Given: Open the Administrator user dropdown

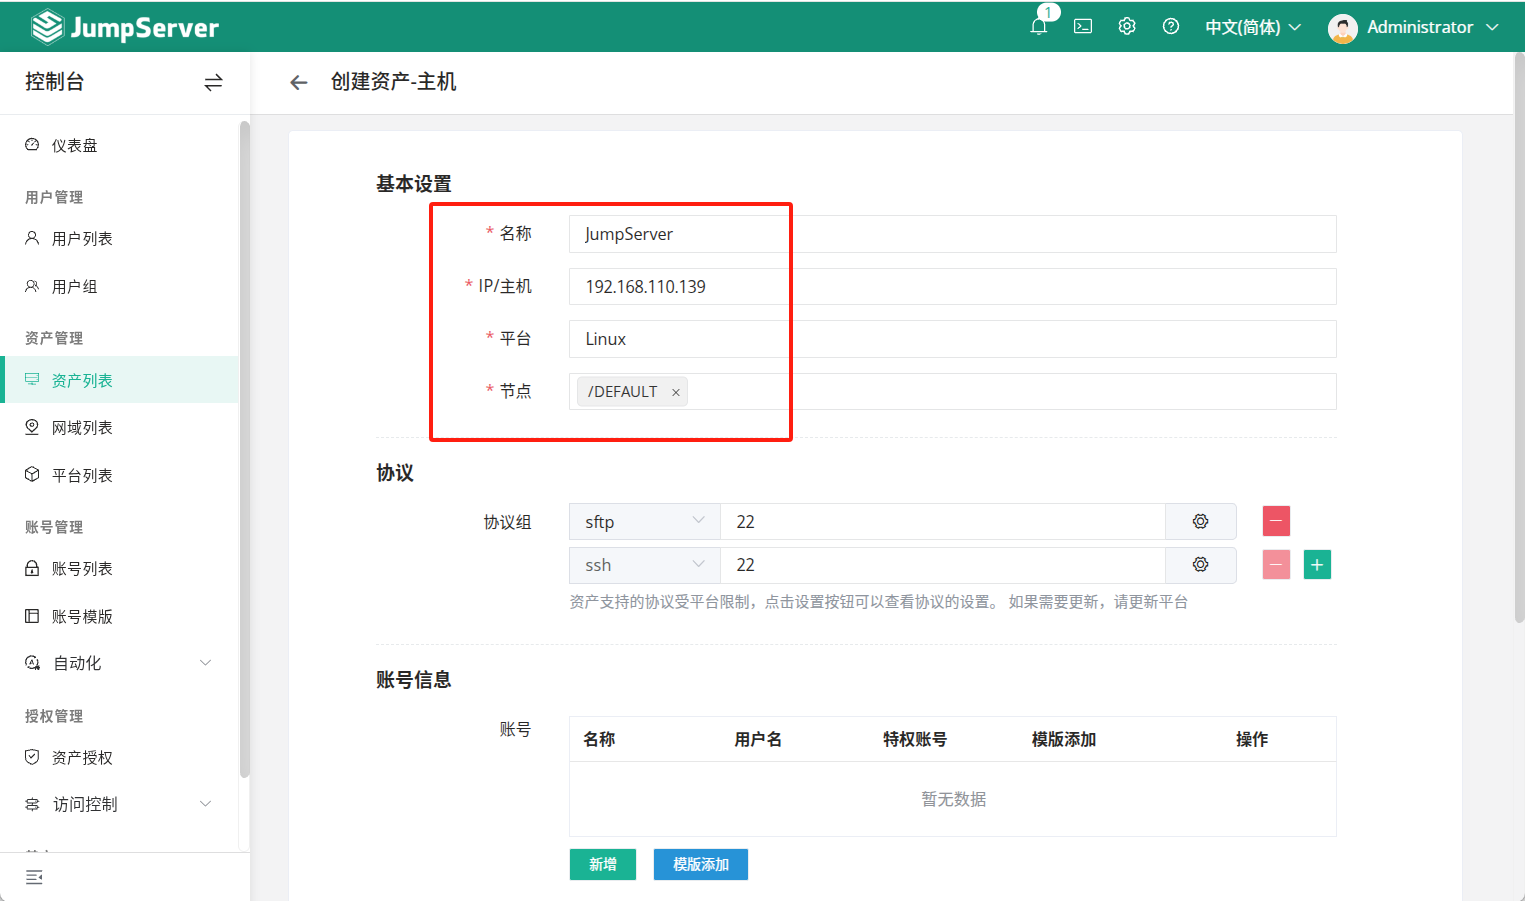Looking at the screenshot, I should click(1433, 27).
